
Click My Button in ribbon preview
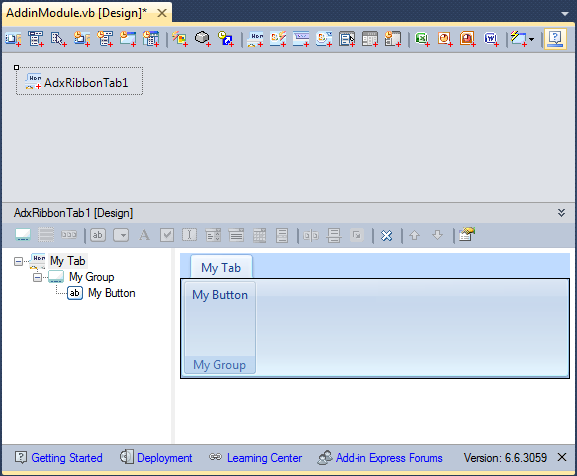(220, 295)
